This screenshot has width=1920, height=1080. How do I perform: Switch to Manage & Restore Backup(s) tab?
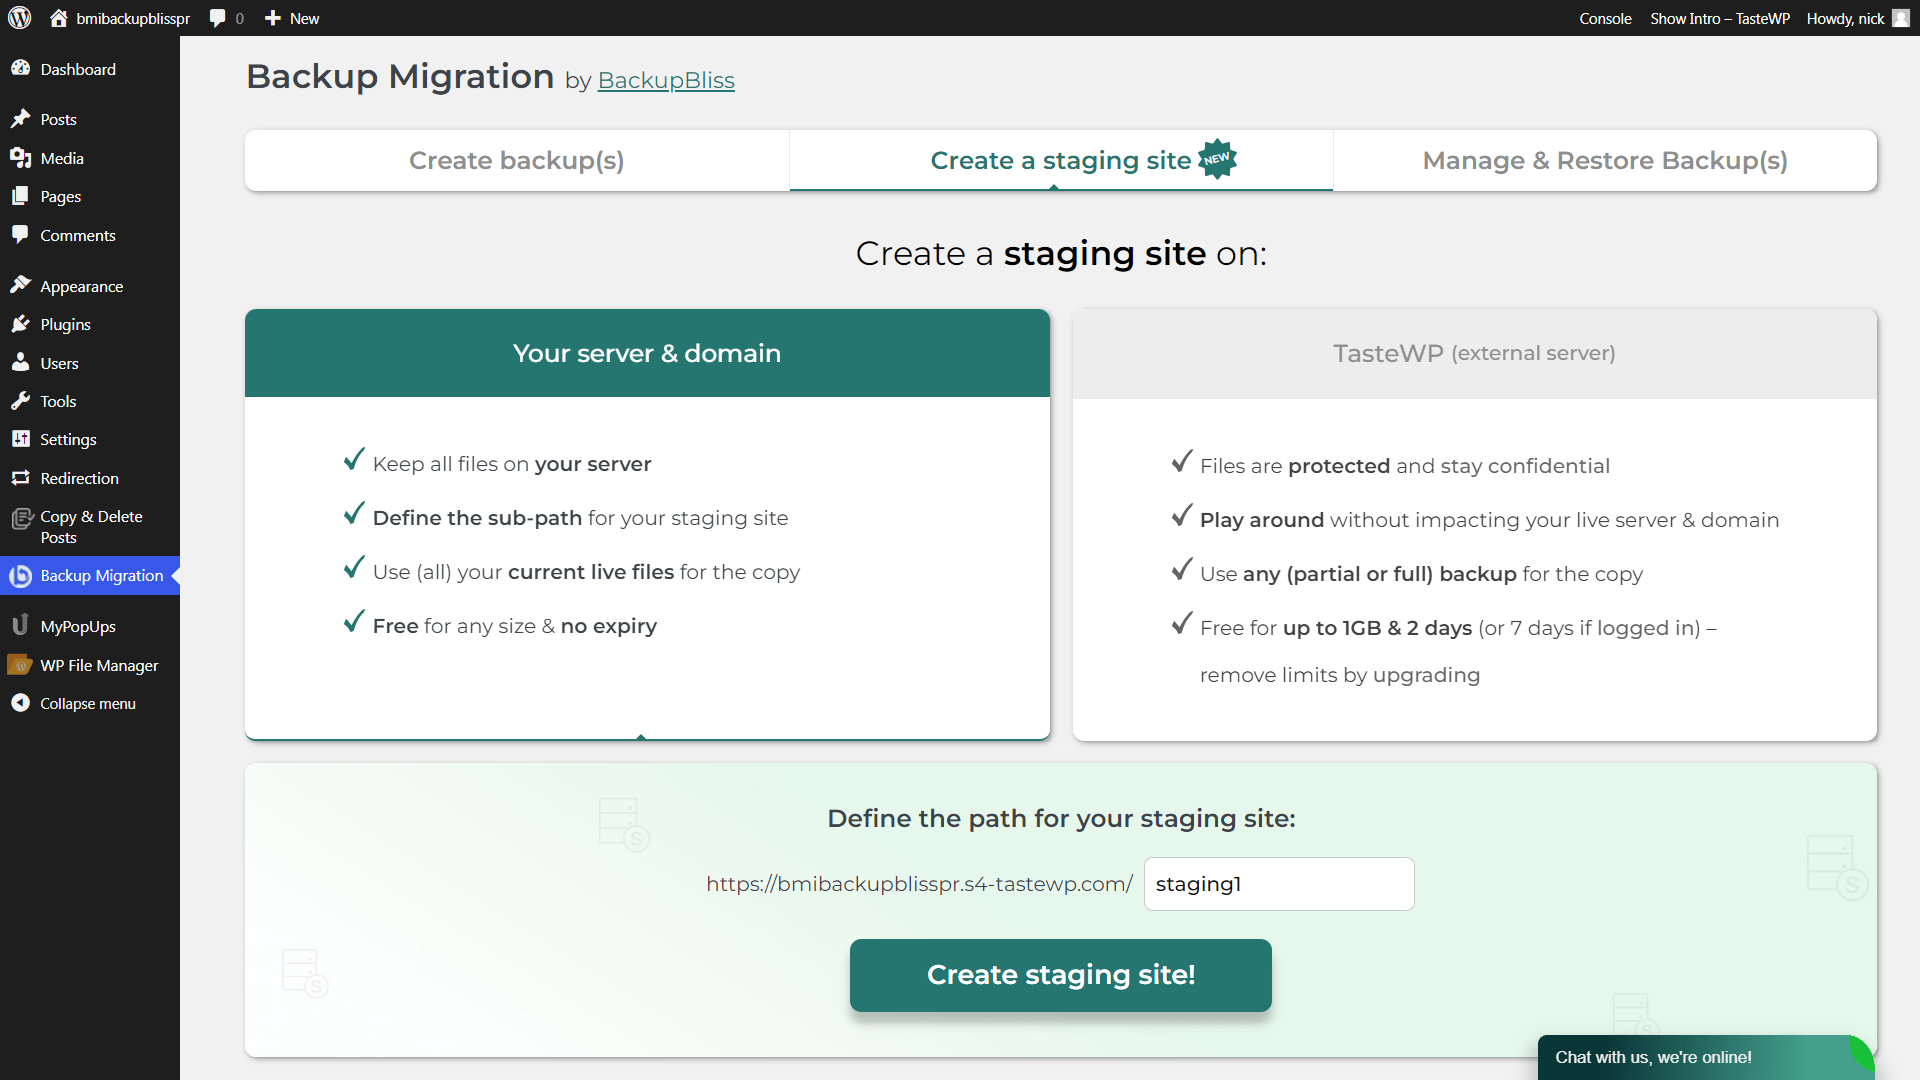[x=1604, y=160]
